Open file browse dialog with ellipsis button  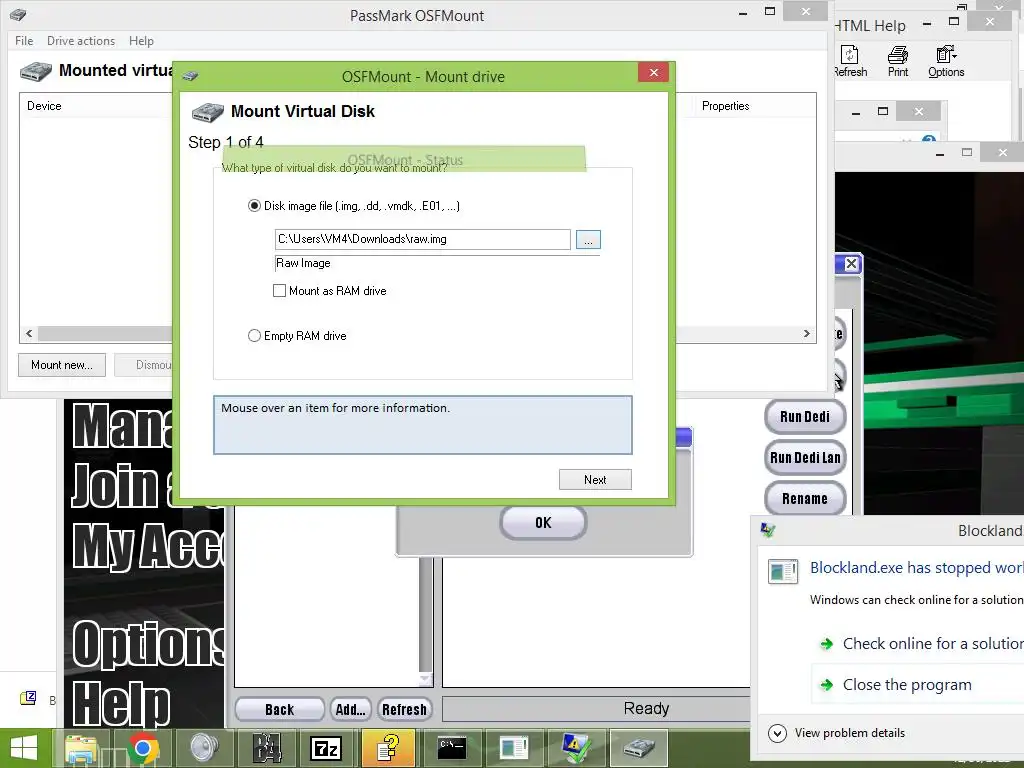[x=588, y=240]
